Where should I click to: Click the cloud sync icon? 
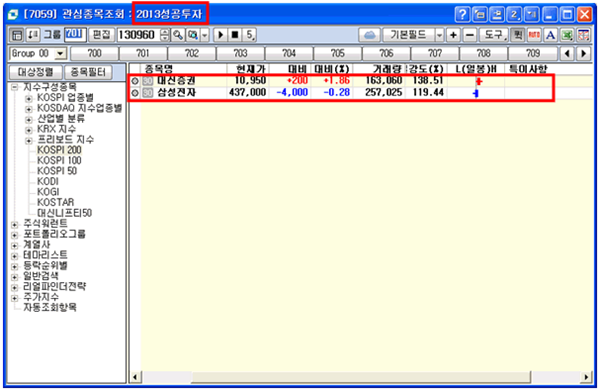tap(369, 35)
